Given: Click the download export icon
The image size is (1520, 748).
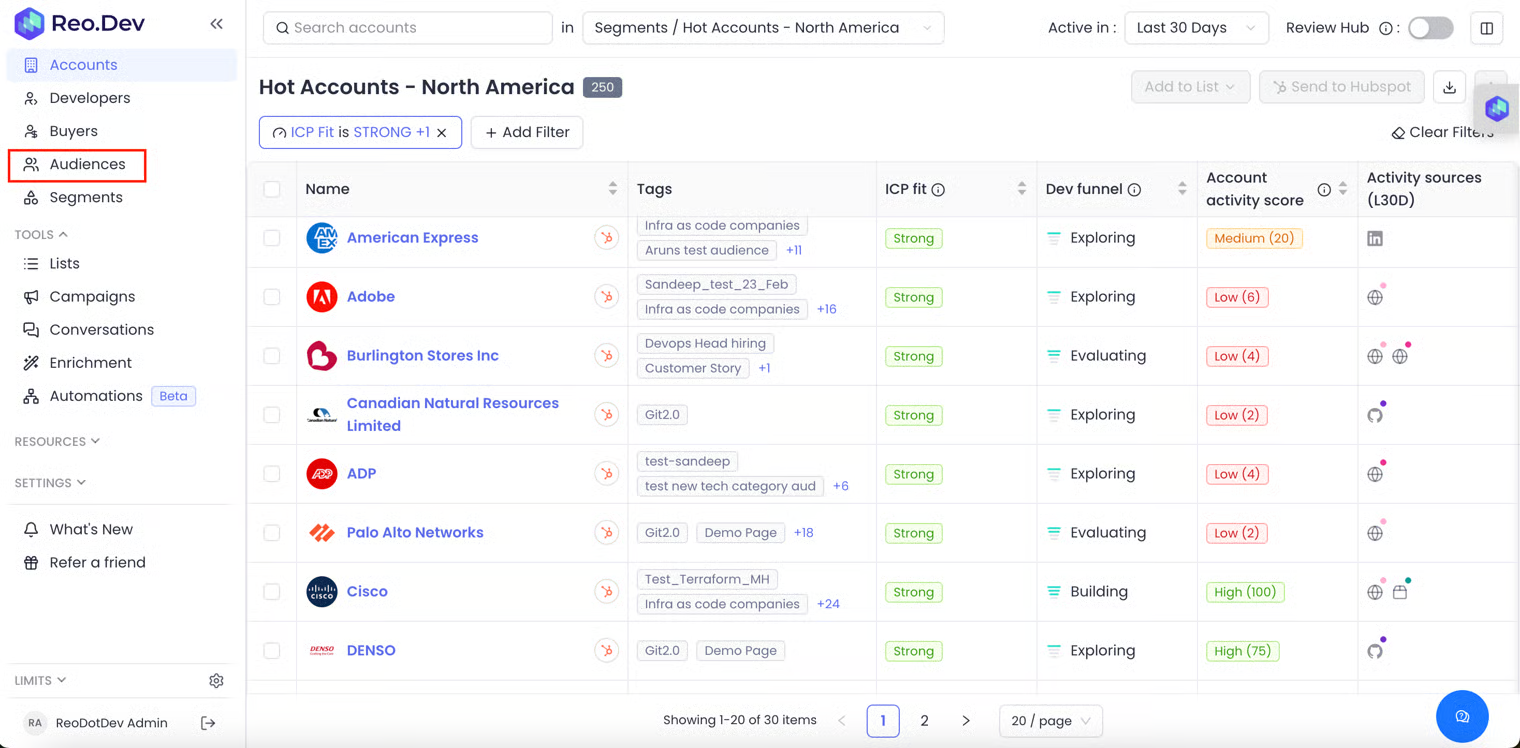Looking at the screenshot, I should click(1449, 87).
